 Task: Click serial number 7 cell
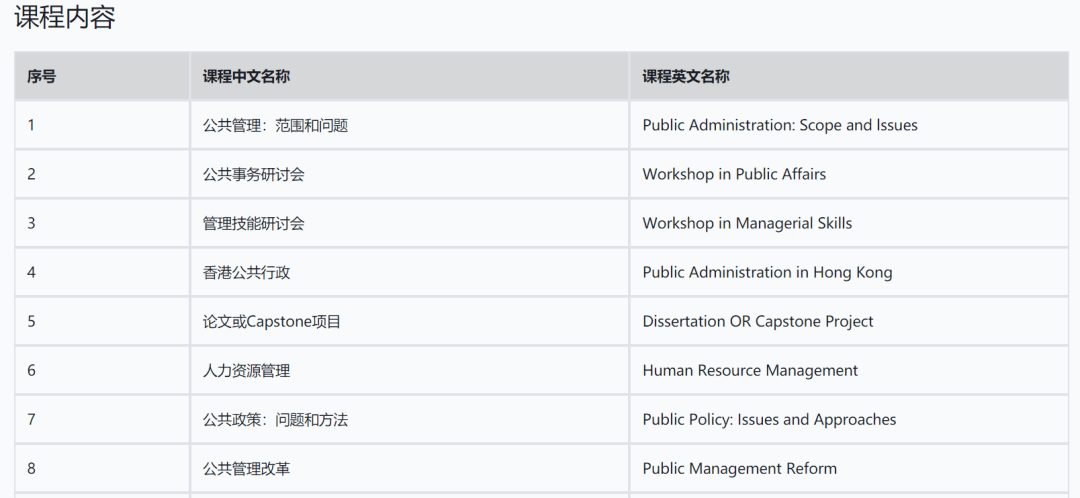point(102,419)
